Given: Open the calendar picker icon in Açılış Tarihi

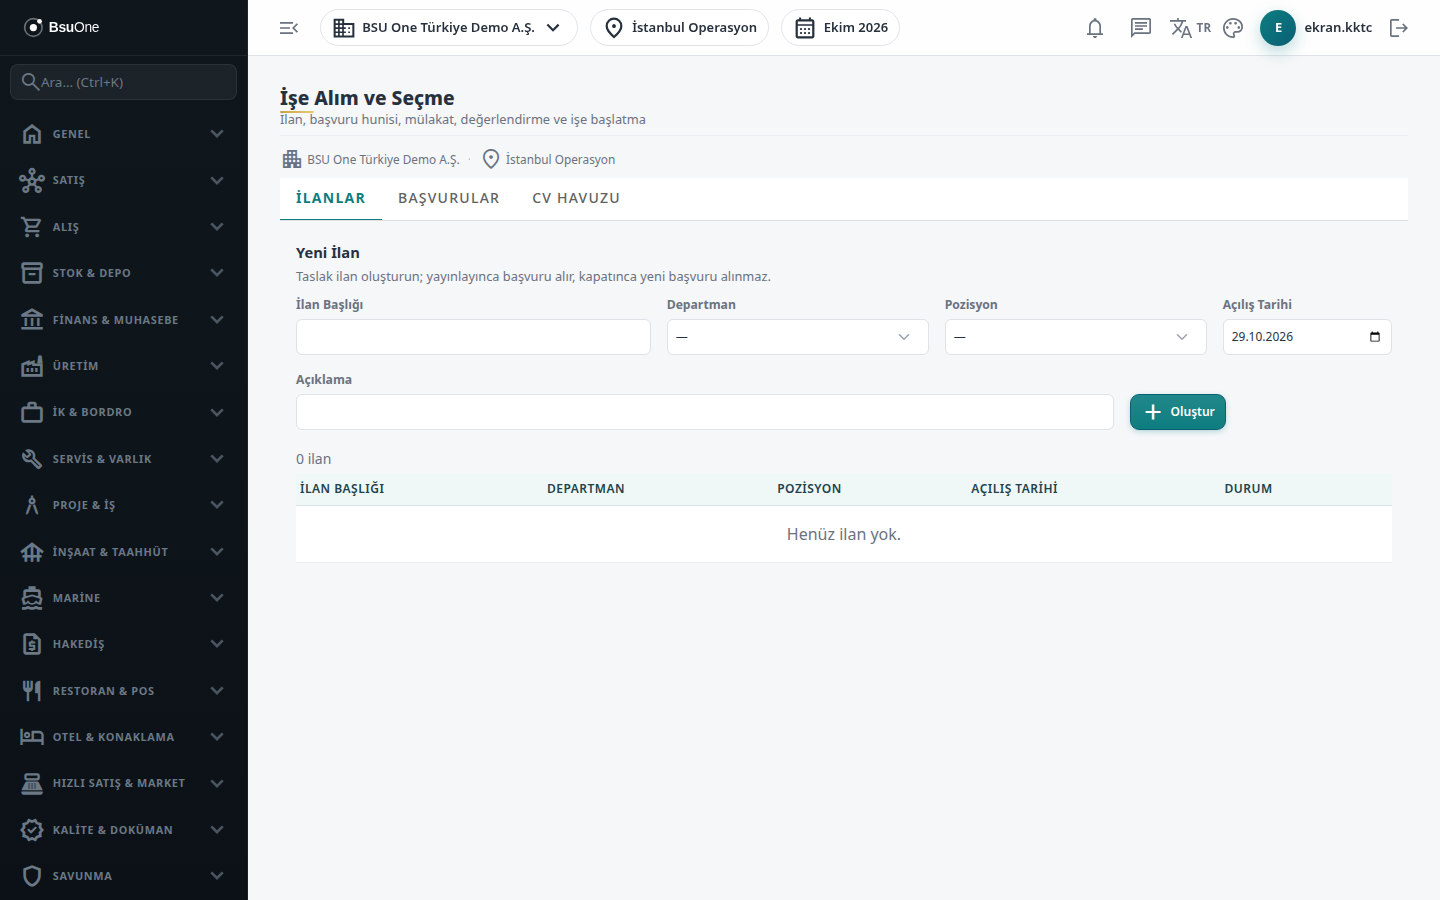Looking at the screenshot, I should click(1375, 337).
